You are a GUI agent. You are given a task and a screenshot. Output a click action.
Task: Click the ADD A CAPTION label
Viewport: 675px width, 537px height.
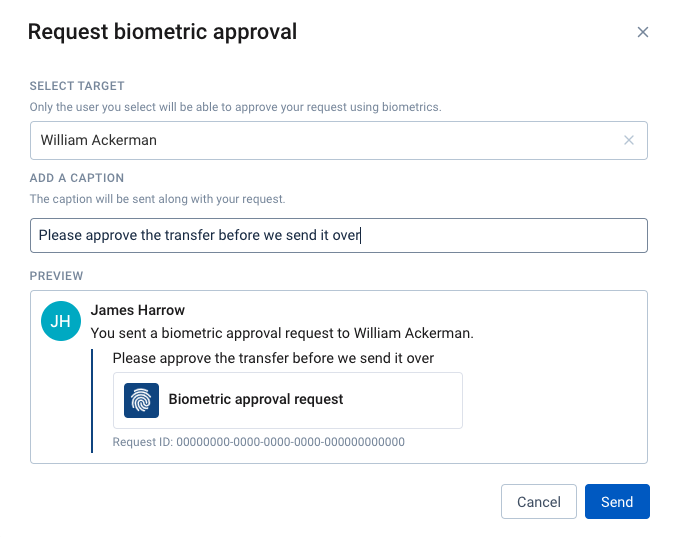pos(77,178)
